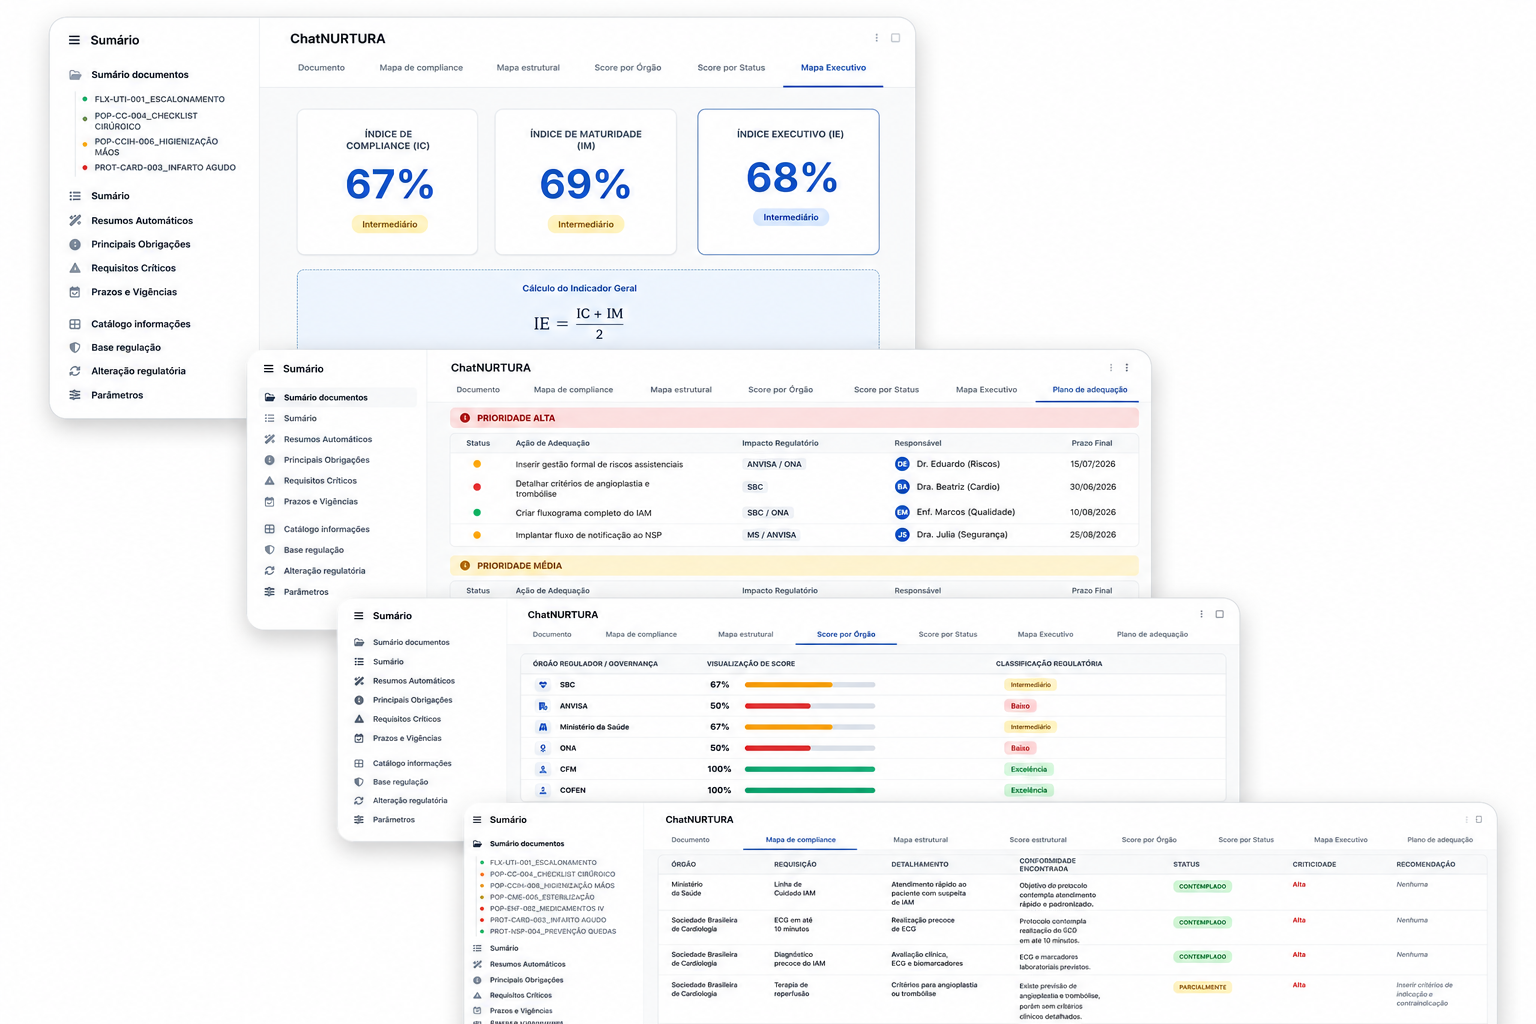
Task: Select Plano de adequação tab in second window
Action: coord(1090,390)
